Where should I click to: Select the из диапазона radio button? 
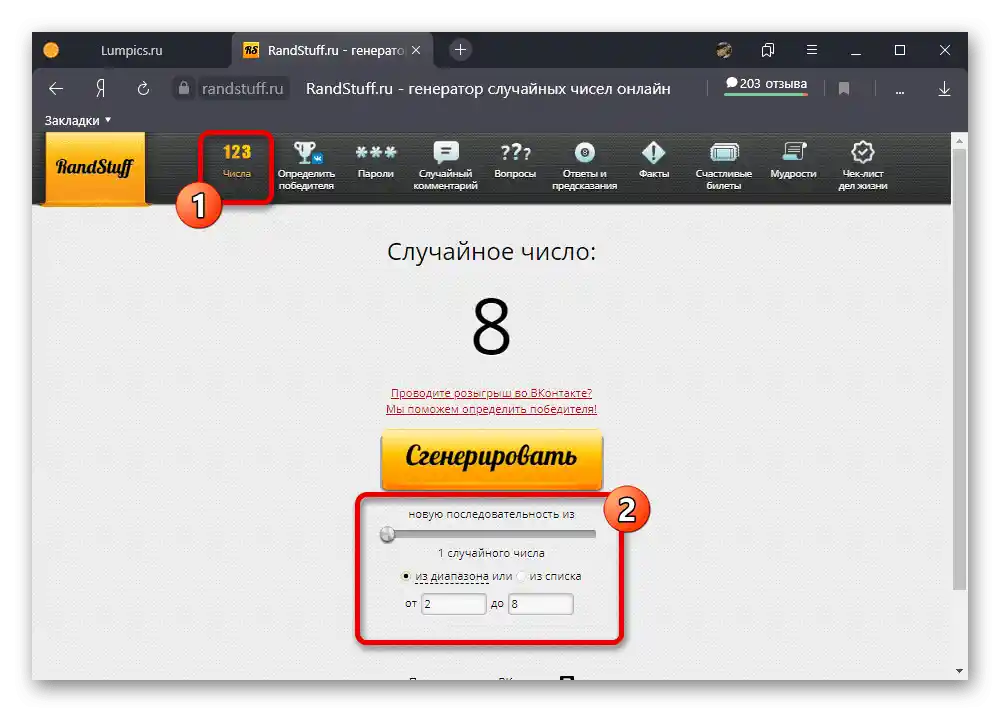click(x=406, y=576)
